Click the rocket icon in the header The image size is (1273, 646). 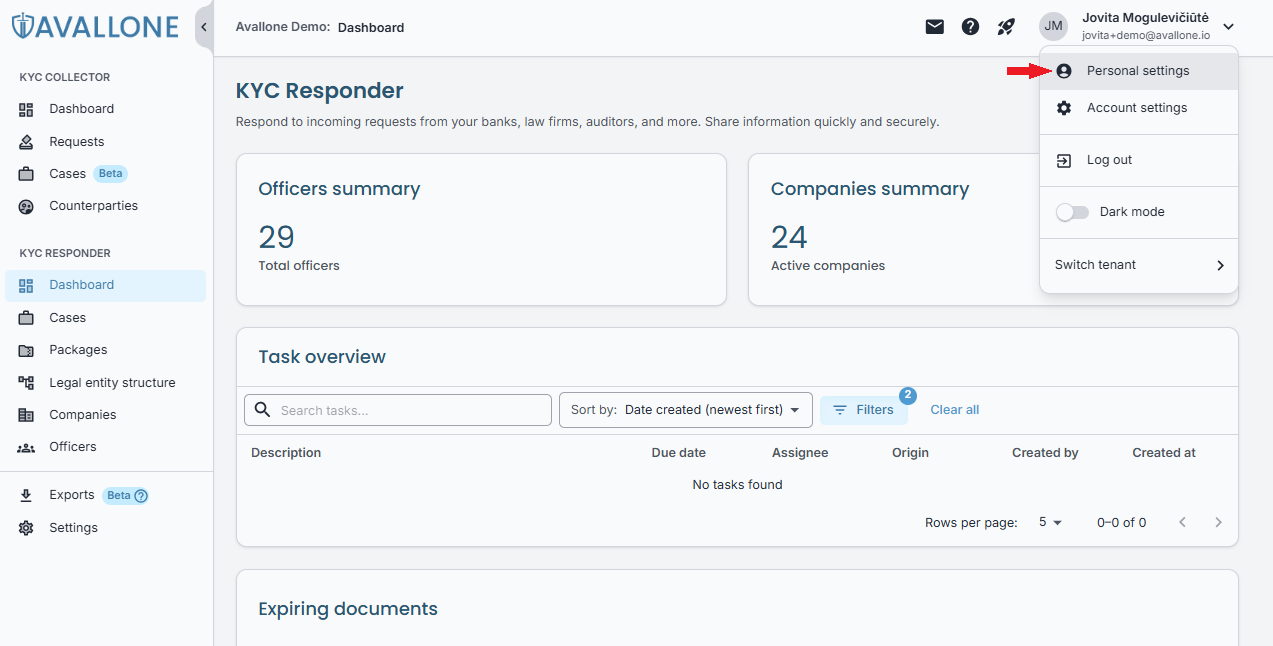pyautogui.click(x=1006, y=27)
